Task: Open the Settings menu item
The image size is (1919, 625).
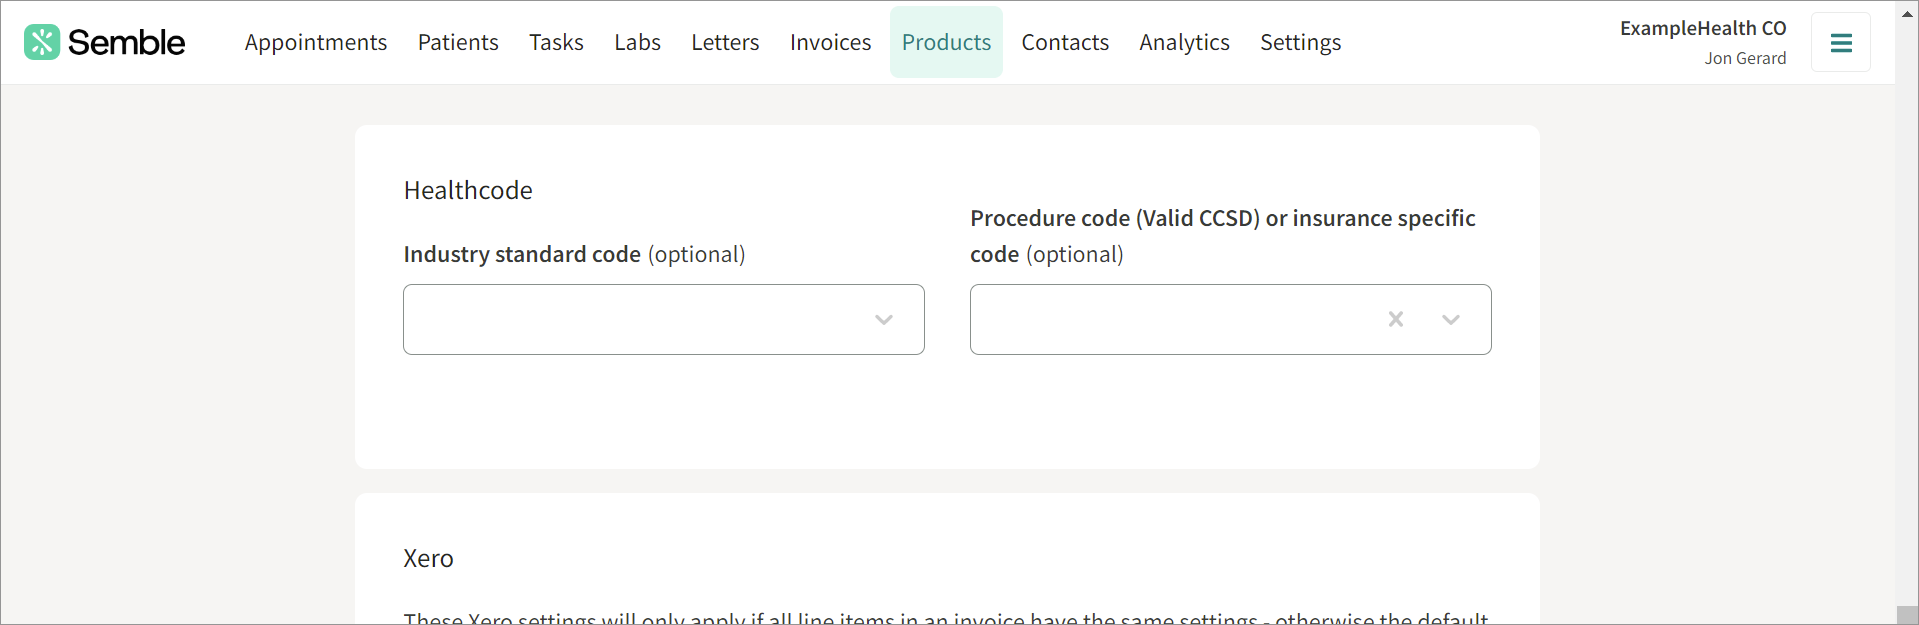Action: (x=1300, y=42)
